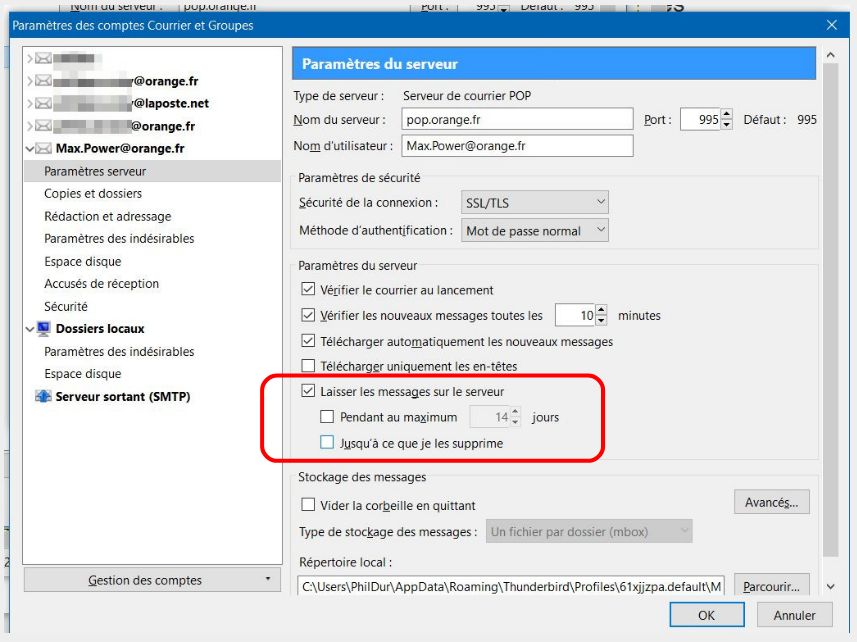
Task: Open Sécurité settings in account tree
Action: coord(66,307)
